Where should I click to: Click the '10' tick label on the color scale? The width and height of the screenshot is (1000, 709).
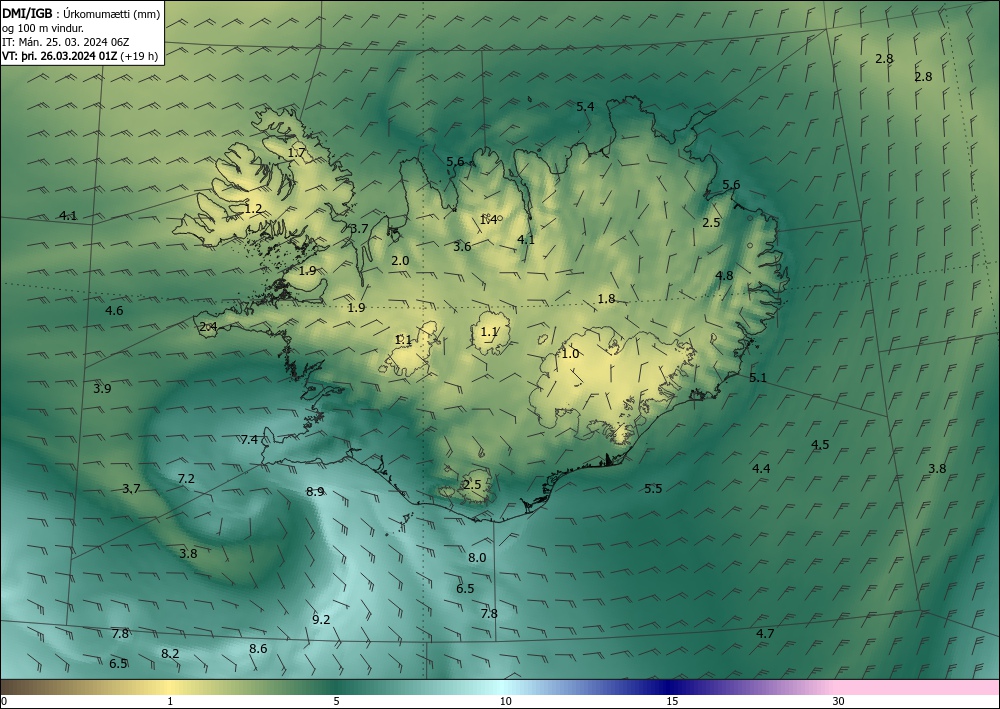(x=506, y=701)
